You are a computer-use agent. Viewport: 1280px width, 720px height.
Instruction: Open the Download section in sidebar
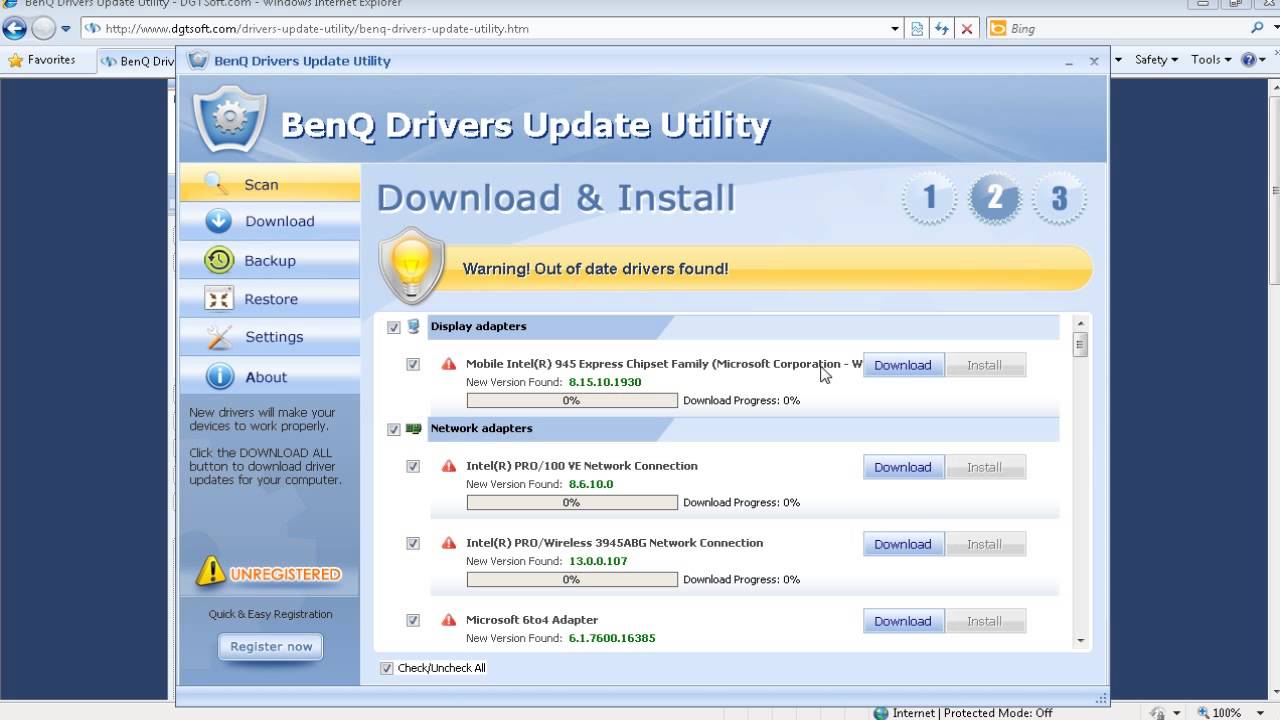tap(270, 221)
